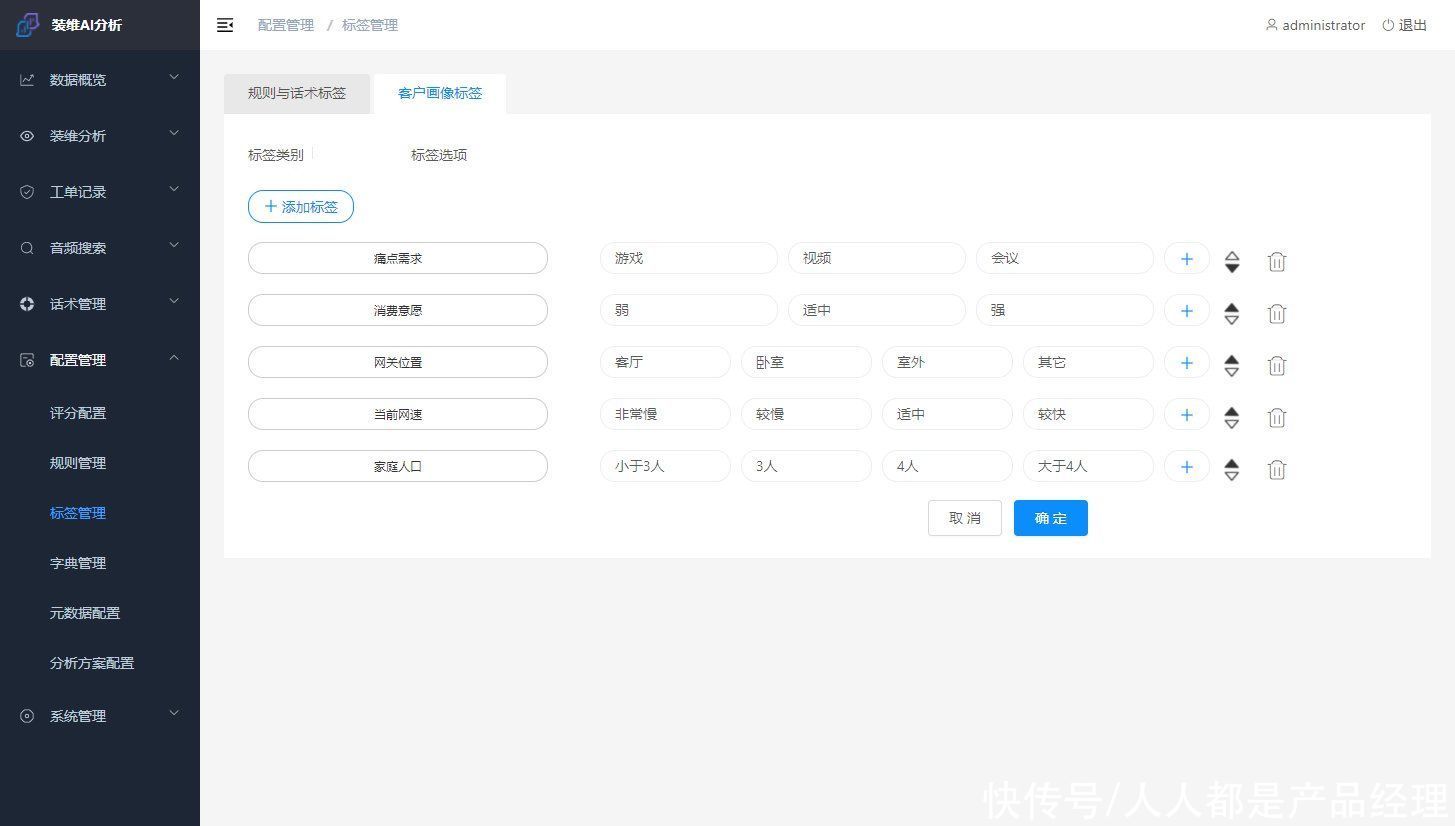Expand the 数据概览 menu chevron
The image size is (1455, 826).
[x=174, y=77]
